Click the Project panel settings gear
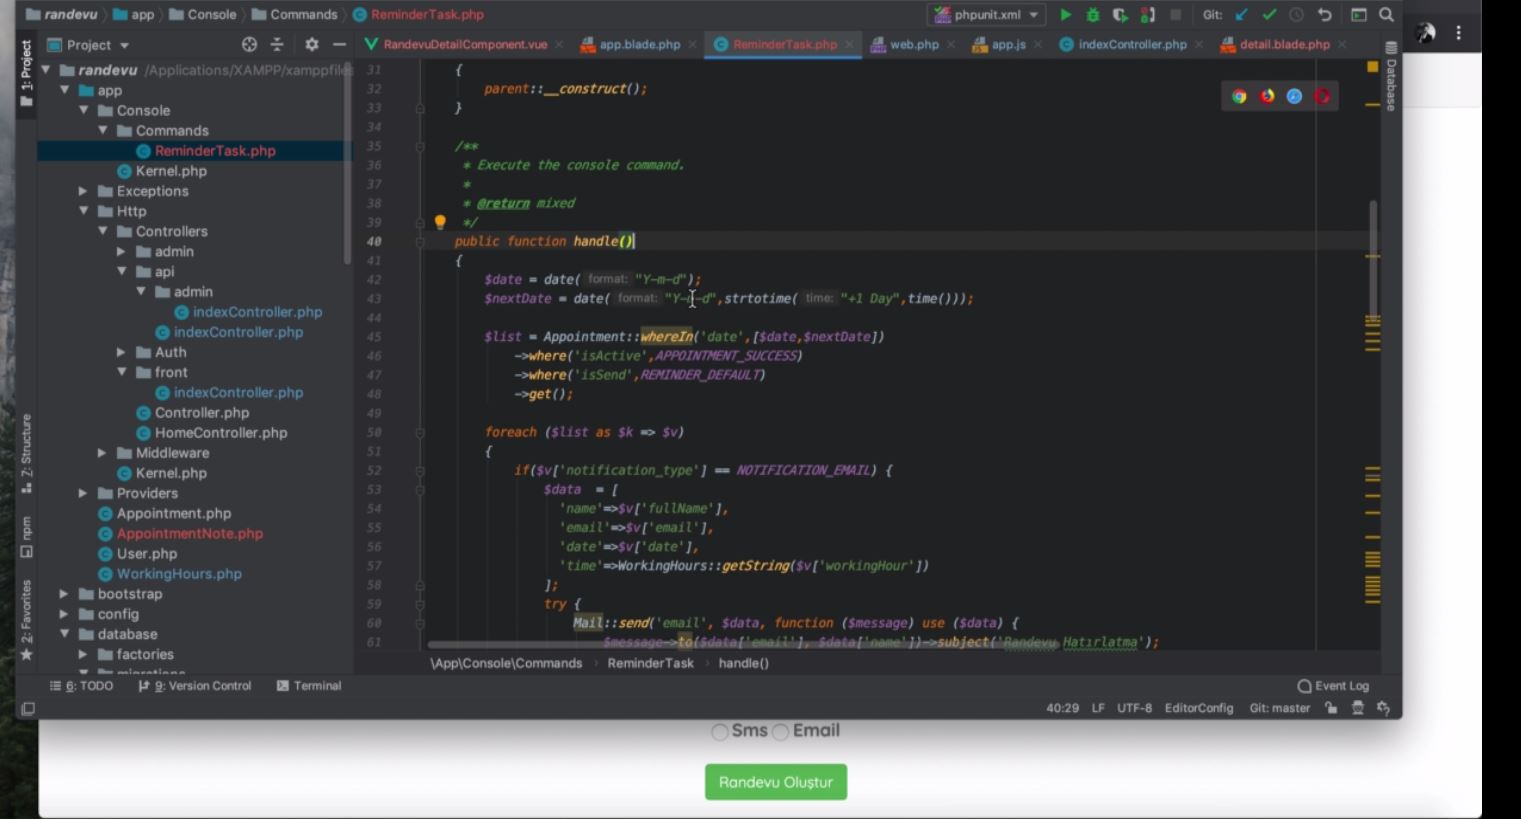The height and width of the screenshot is (819, 1521). [x=312, y=45]
